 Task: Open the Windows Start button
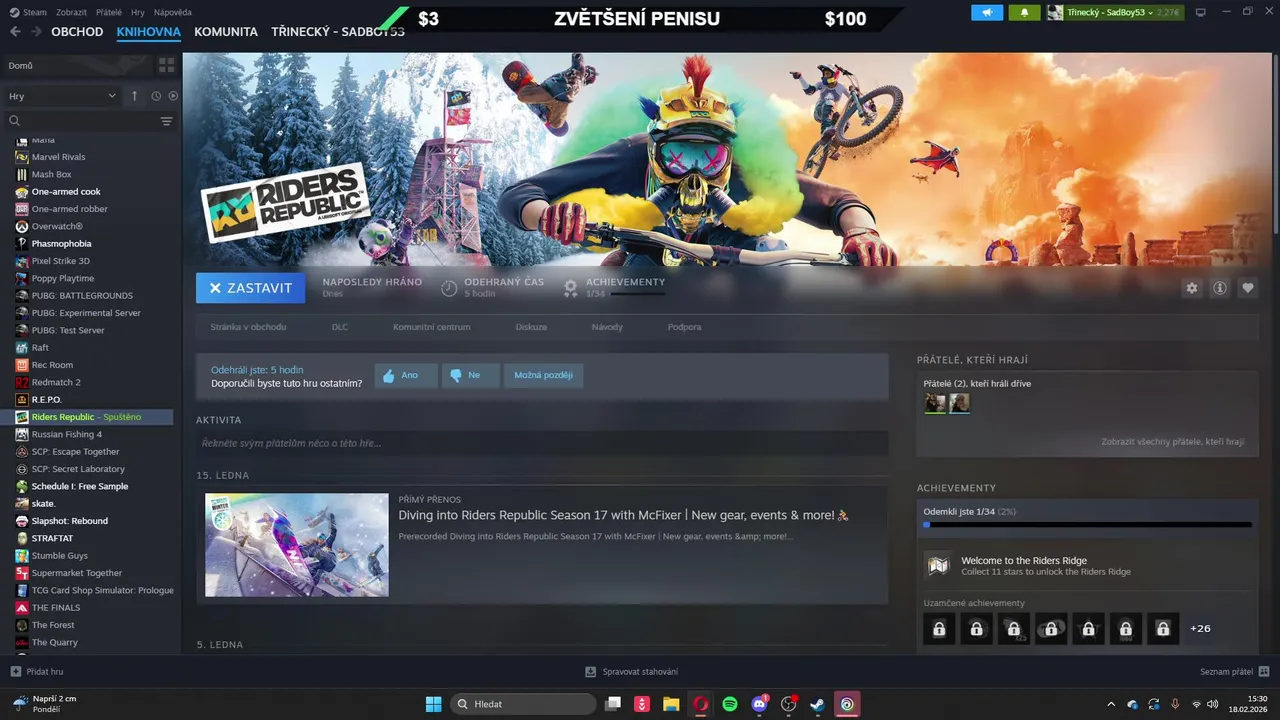pyautogui.click(x=433, y=704)
